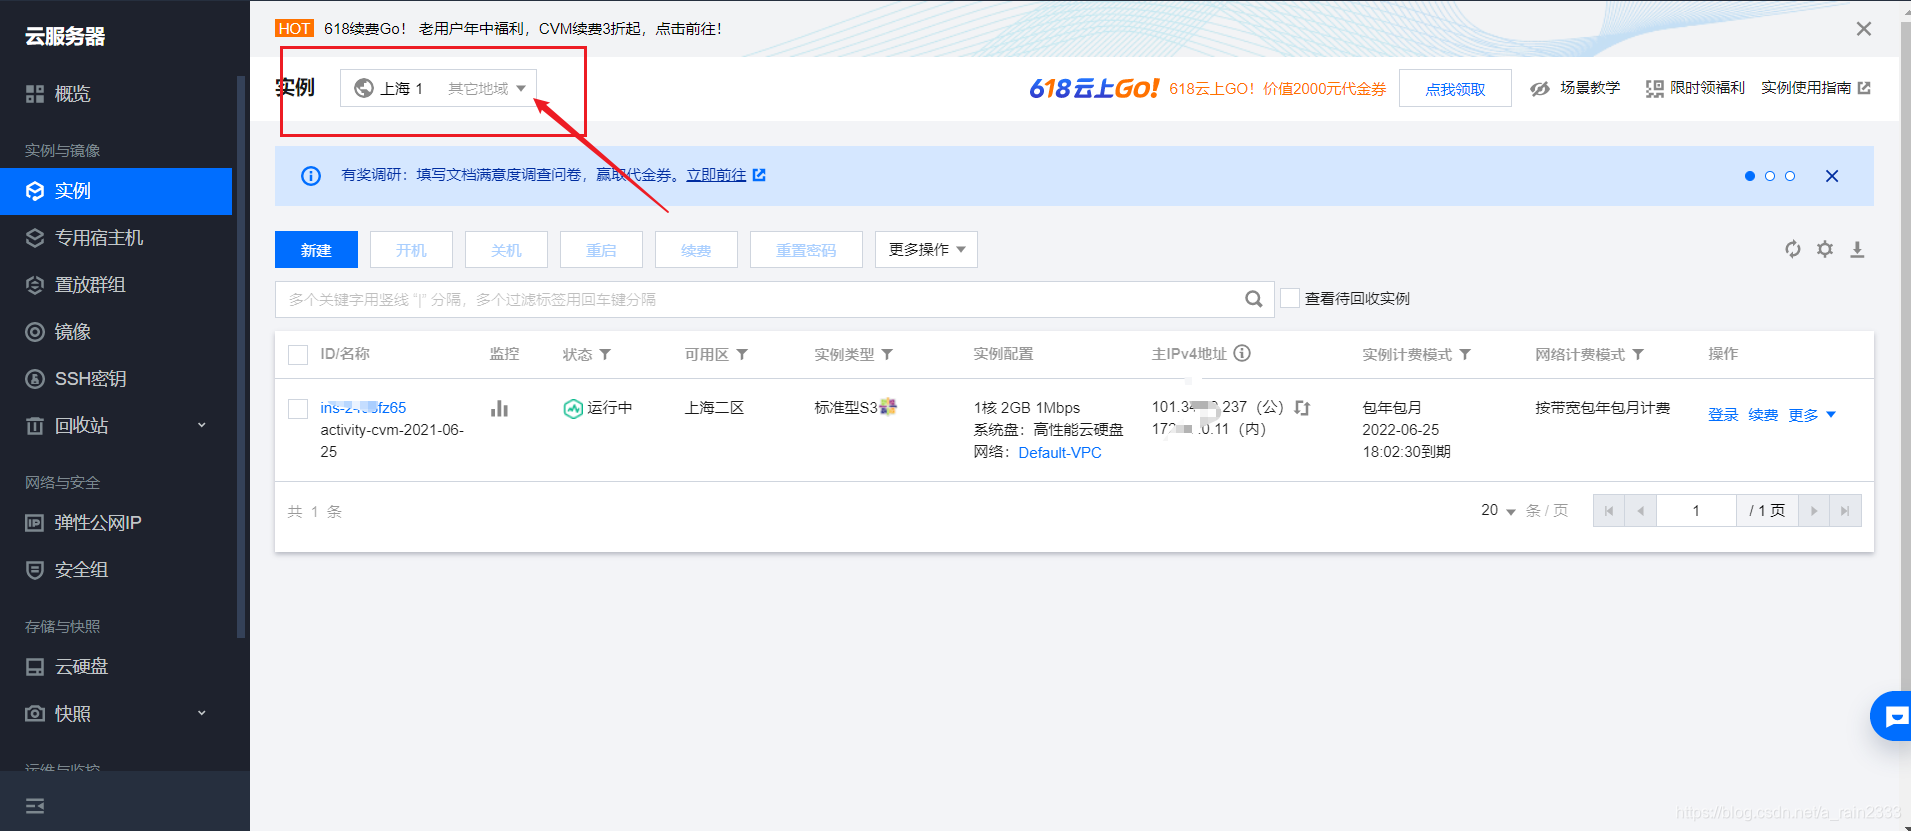Click the search magnifier icon
This screenshot has height=831, width=1911.
pos(1253,299)
